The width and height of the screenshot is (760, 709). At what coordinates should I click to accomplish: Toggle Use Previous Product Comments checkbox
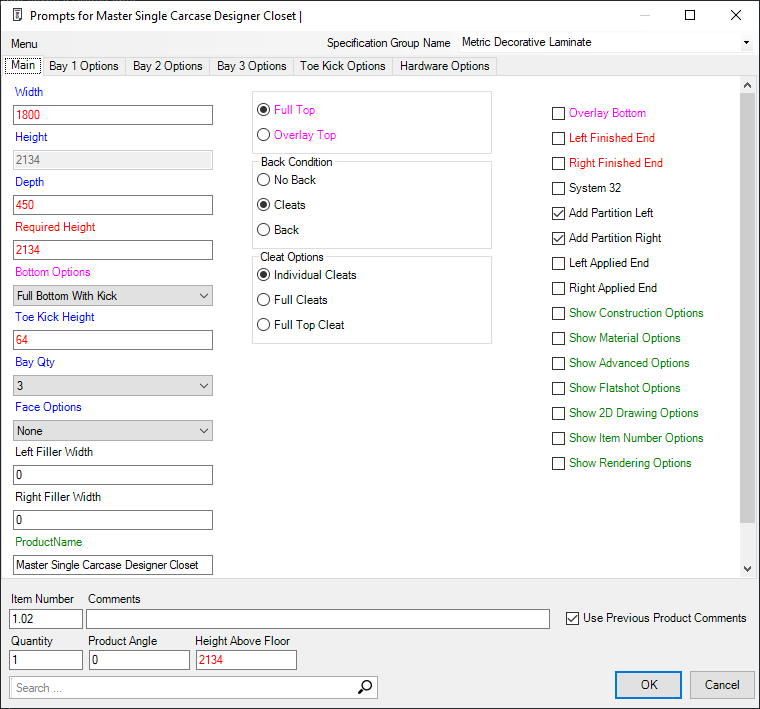click(573, 618)
